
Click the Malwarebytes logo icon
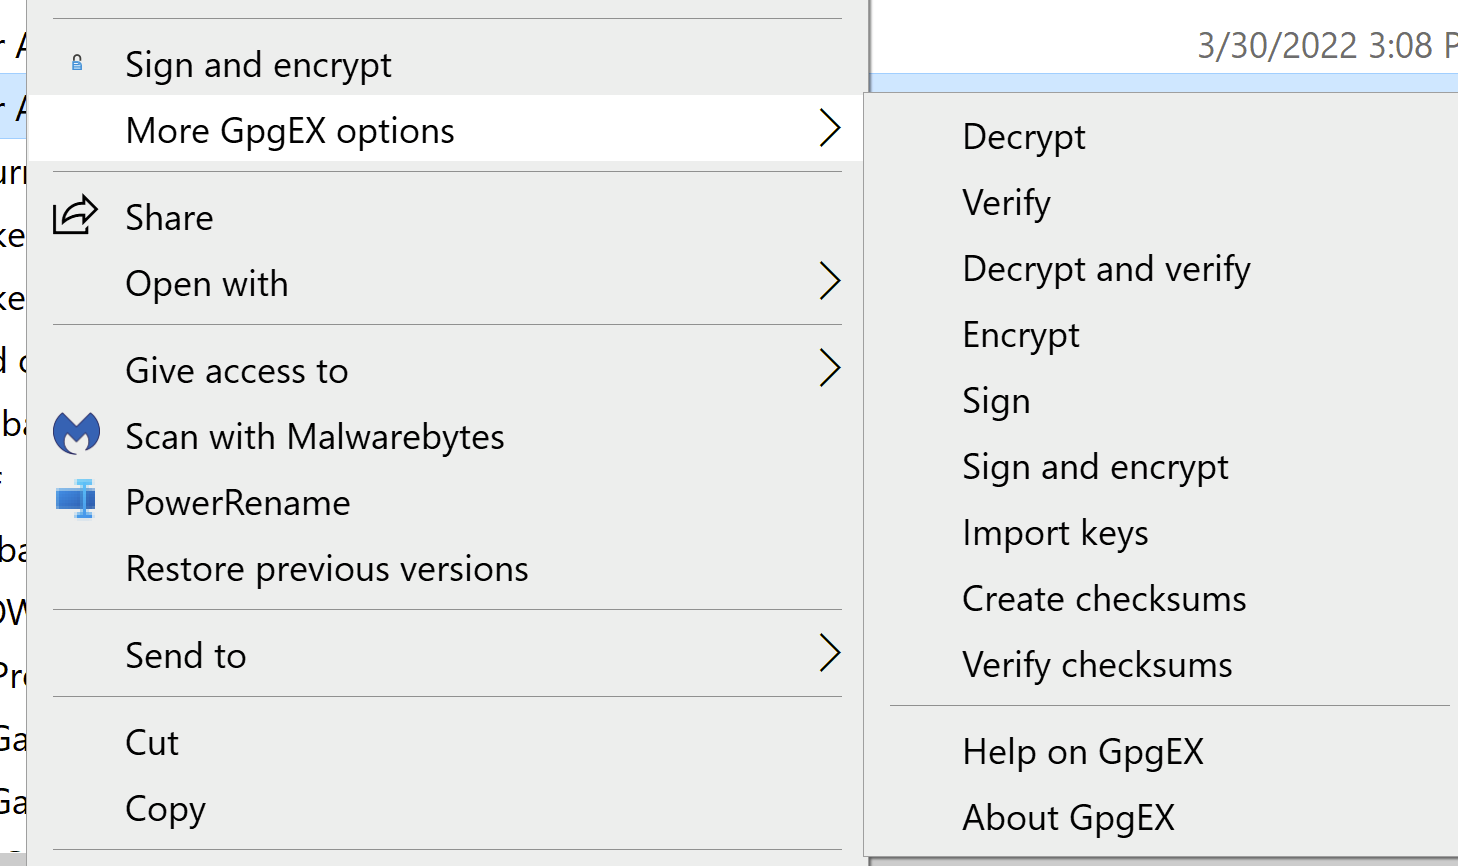point(76,434)
